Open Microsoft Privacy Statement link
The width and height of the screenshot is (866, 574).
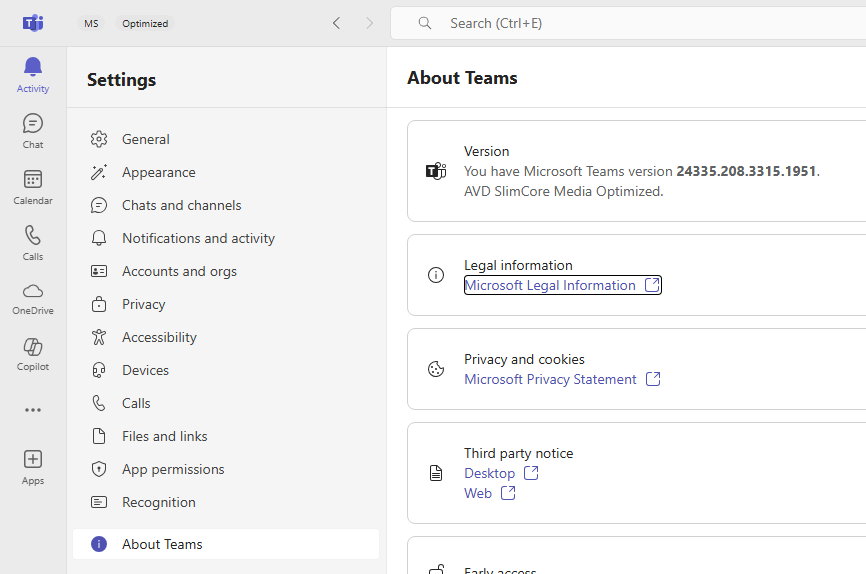551,379
